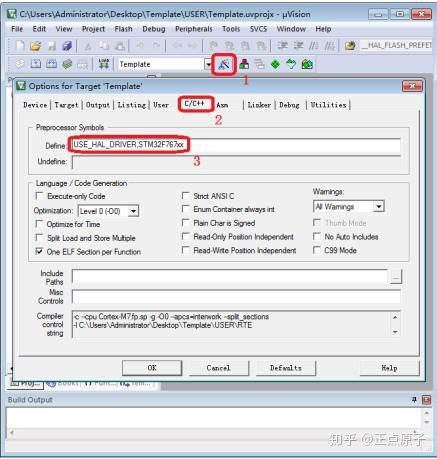The image size is (437, 459).
Task: Confirm options with OK button
Action: click(152, 368)
